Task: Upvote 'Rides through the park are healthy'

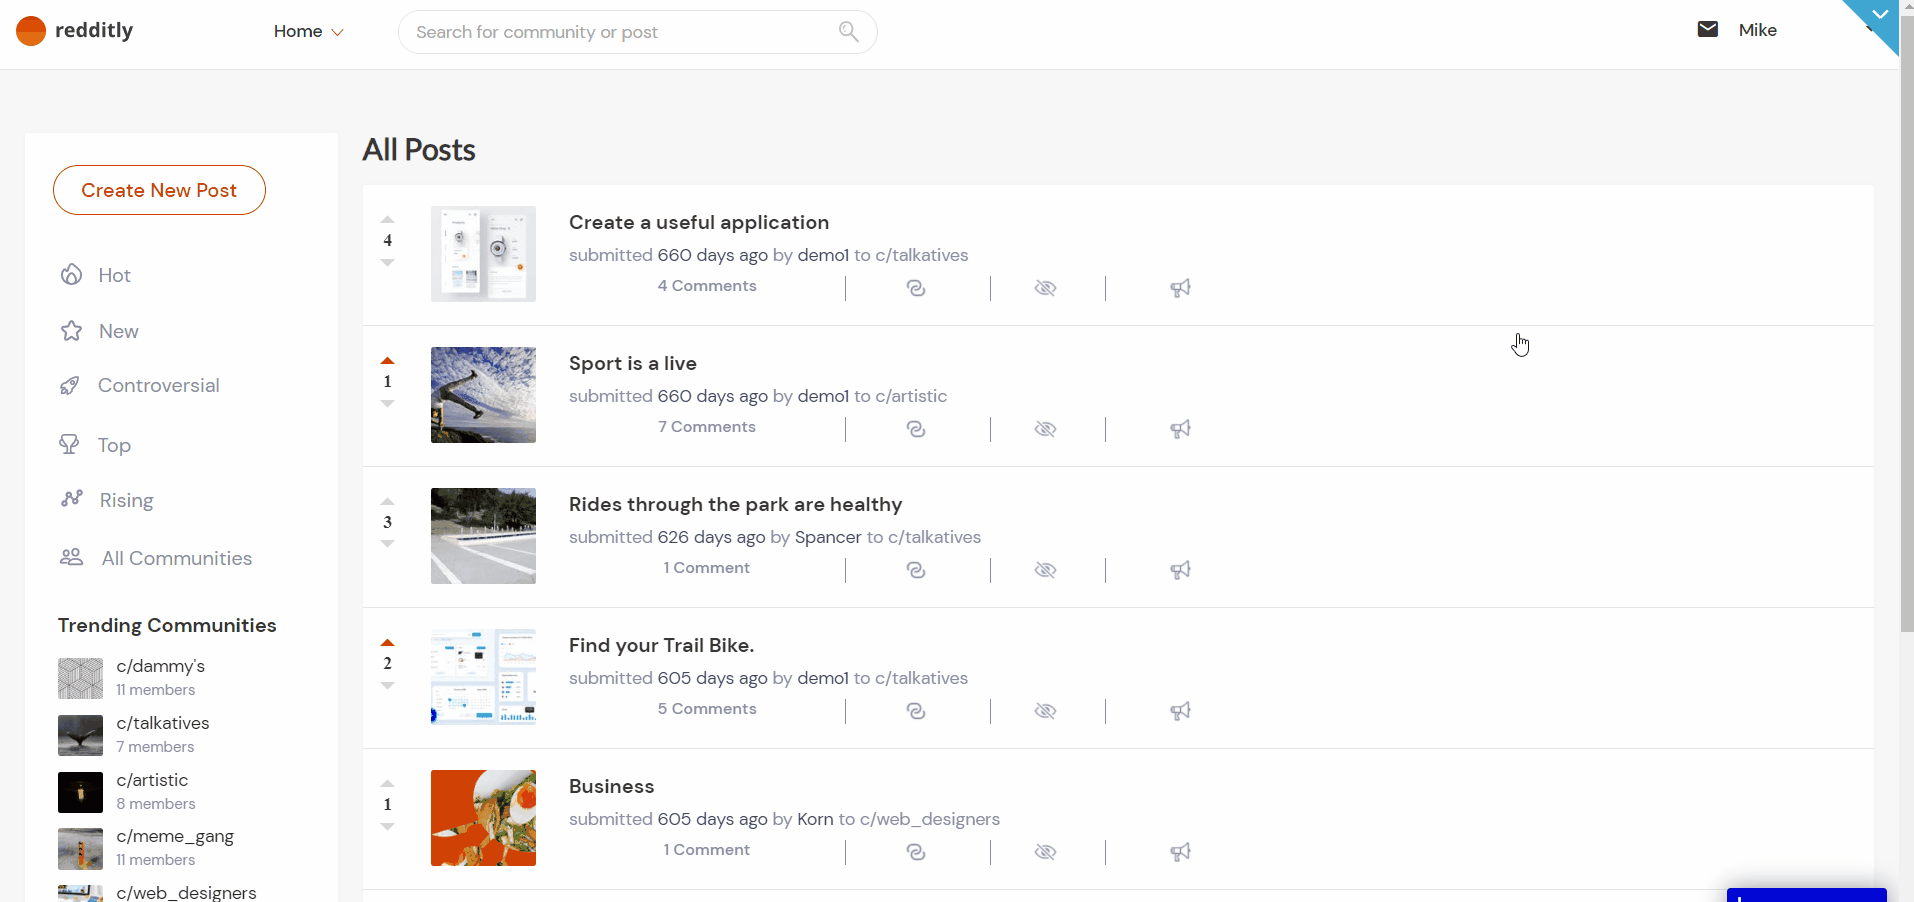Action: coord(388,502)
